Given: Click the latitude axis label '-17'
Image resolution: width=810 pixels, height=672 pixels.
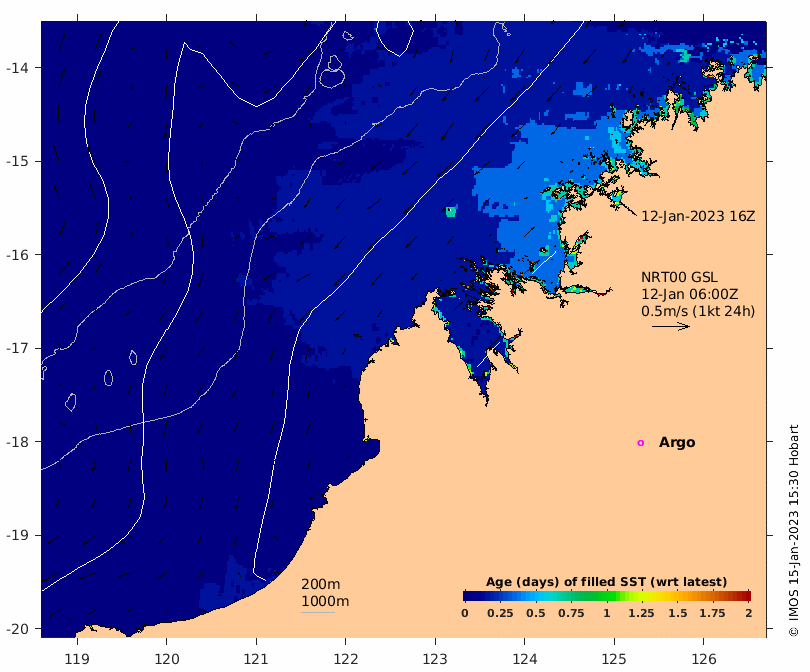Looking at the screenshot, I should coord(17,348).
